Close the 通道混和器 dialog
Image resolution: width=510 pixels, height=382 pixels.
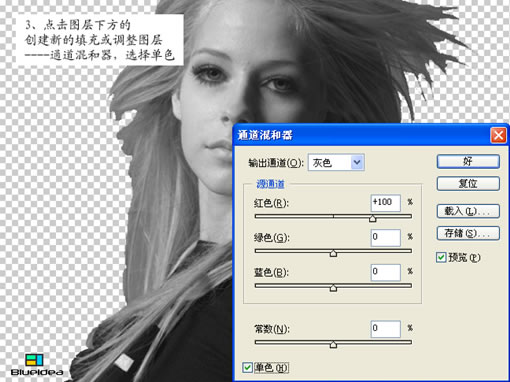[498, 135]
